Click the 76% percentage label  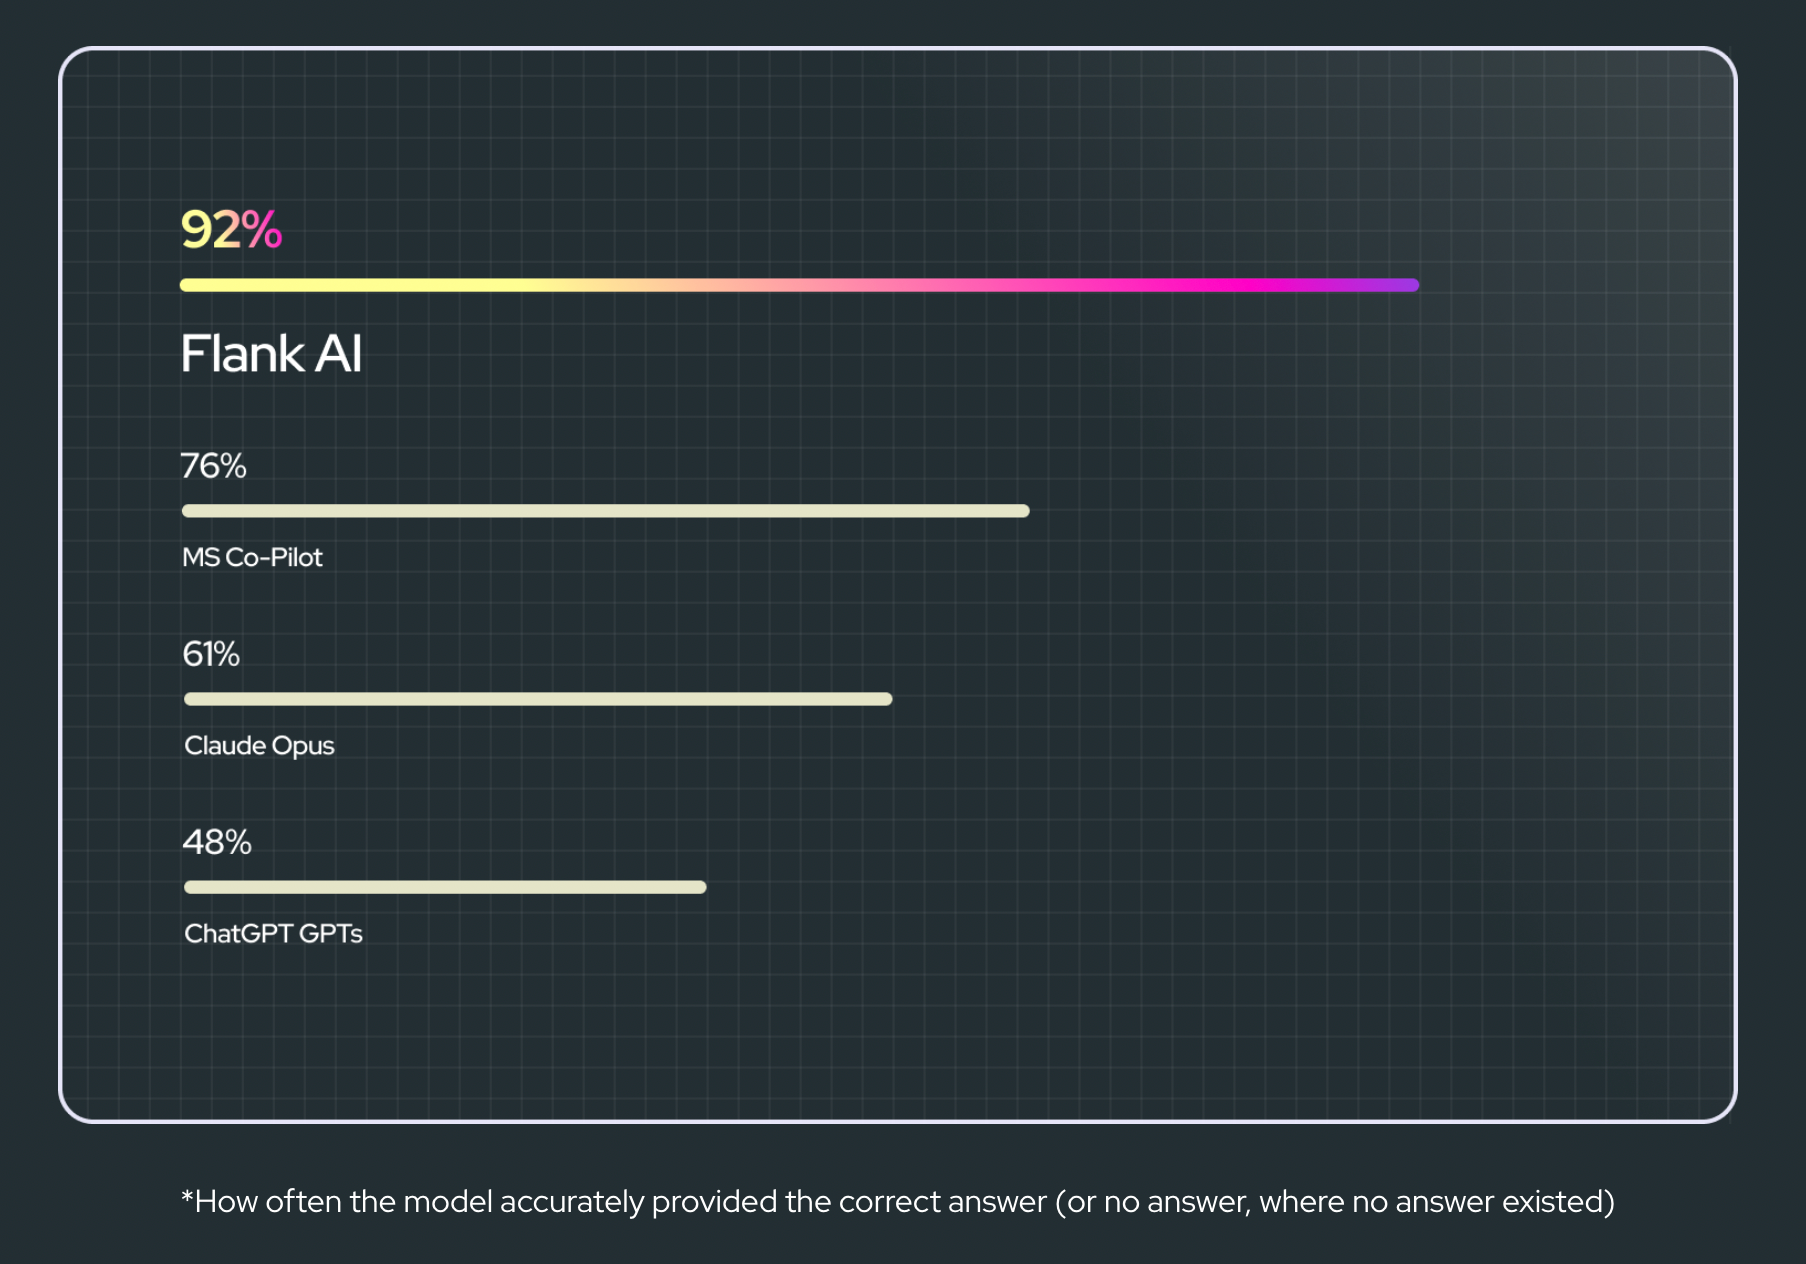(213, 466)
